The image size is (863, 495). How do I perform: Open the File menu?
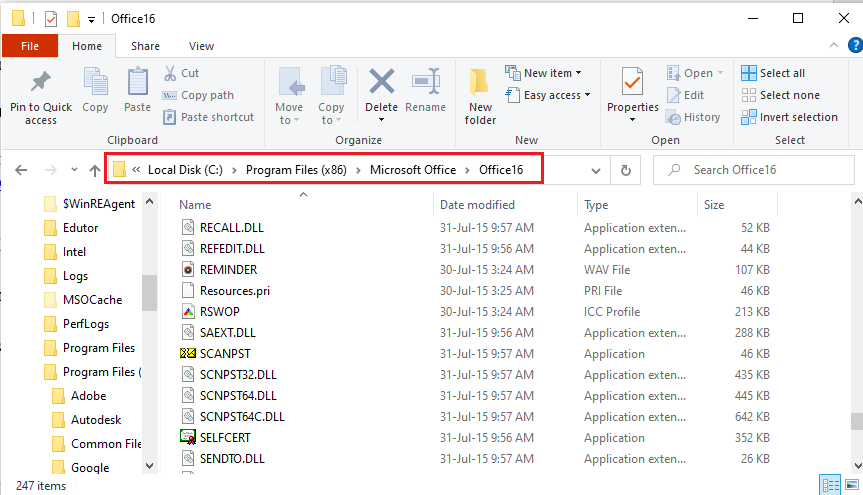(x=30, y=46)
